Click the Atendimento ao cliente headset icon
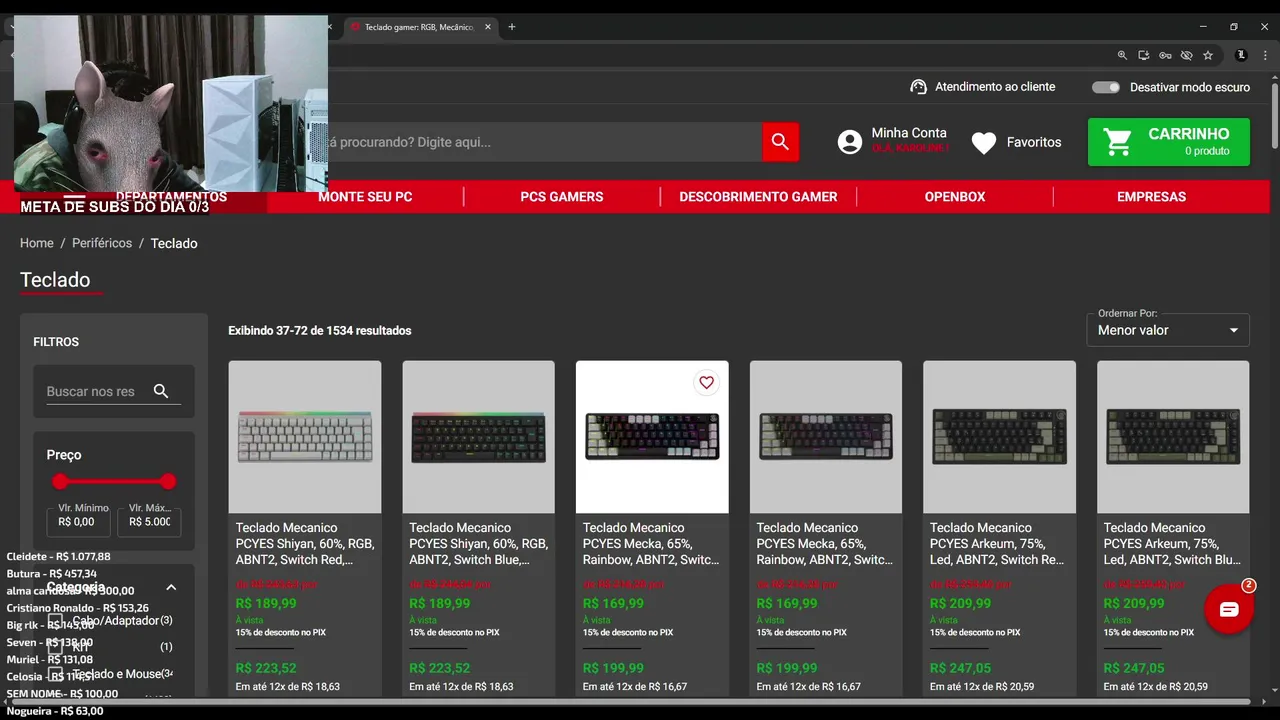Screen dimensions: 1280x720 pos(918,87)
